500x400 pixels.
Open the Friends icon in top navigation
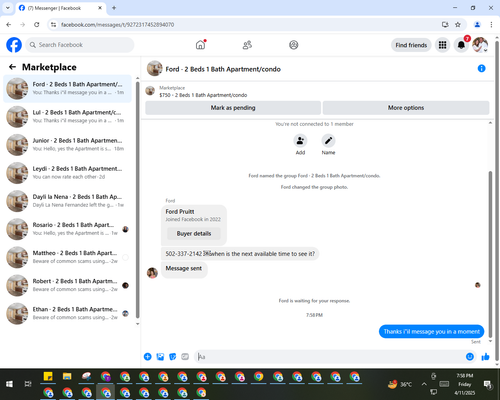(247, 45)
